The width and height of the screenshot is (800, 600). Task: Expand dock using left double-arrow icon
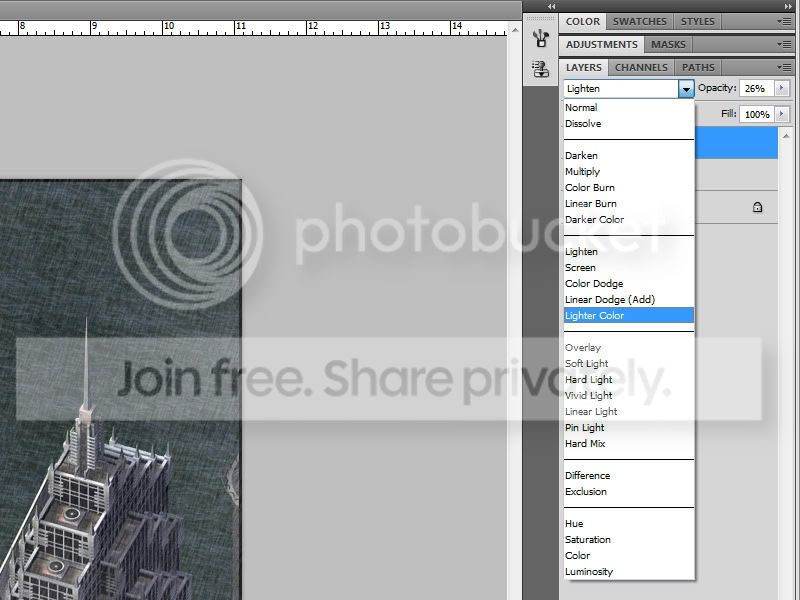[552, 6]
